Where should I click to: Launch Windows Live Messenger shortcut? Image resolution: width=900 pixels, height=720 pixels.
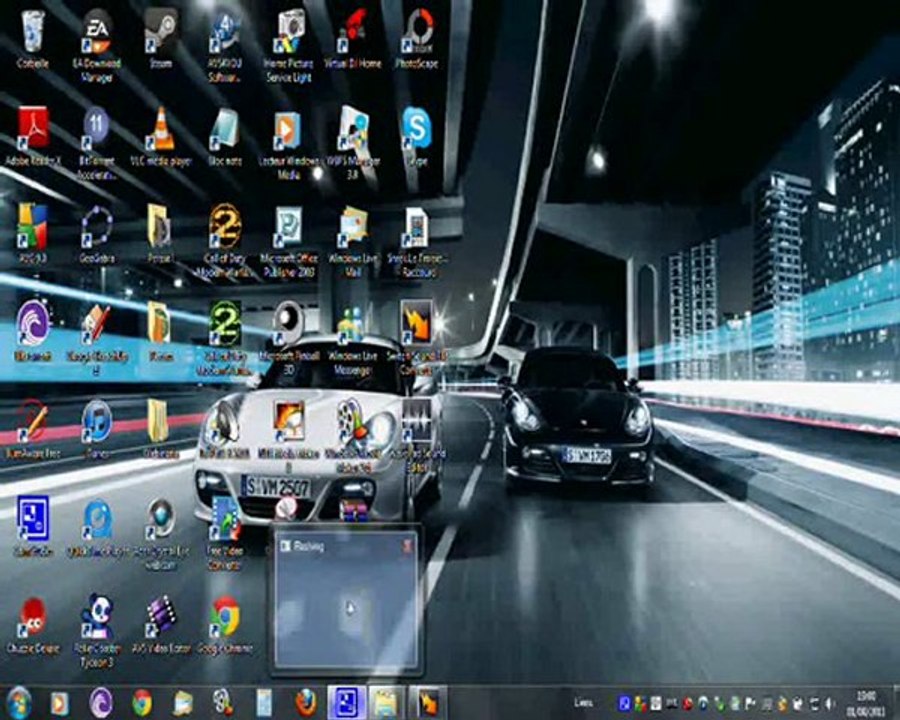coord(352,324)
